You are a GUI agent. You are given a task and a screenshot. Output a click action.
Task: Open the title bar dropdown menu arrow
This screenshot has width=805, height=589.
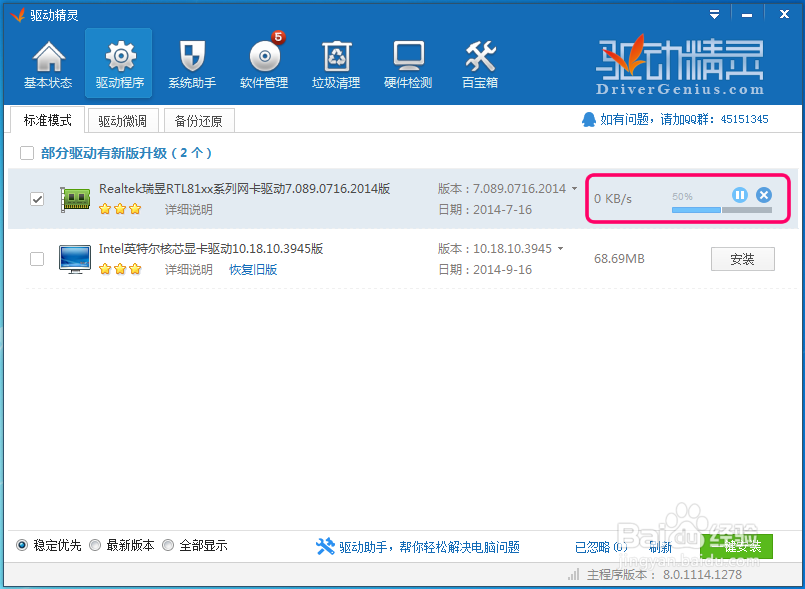click(x=714, y=14)
